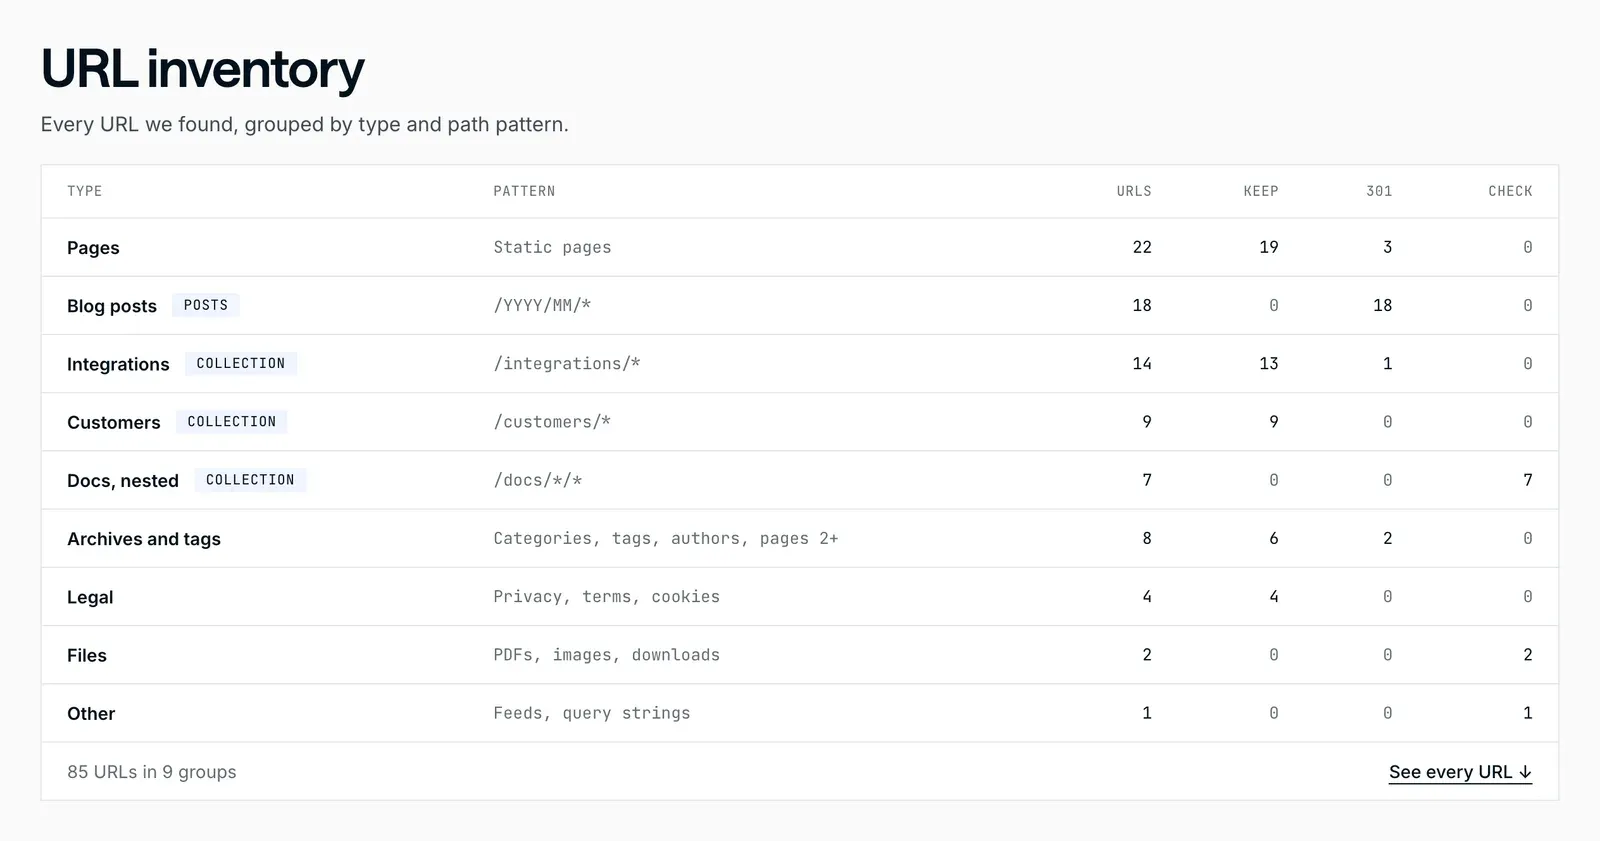This screenshot has height=841, width=1600.
Task: Click the POSTS badge beside Blog posts
Action: pos(206,305)
